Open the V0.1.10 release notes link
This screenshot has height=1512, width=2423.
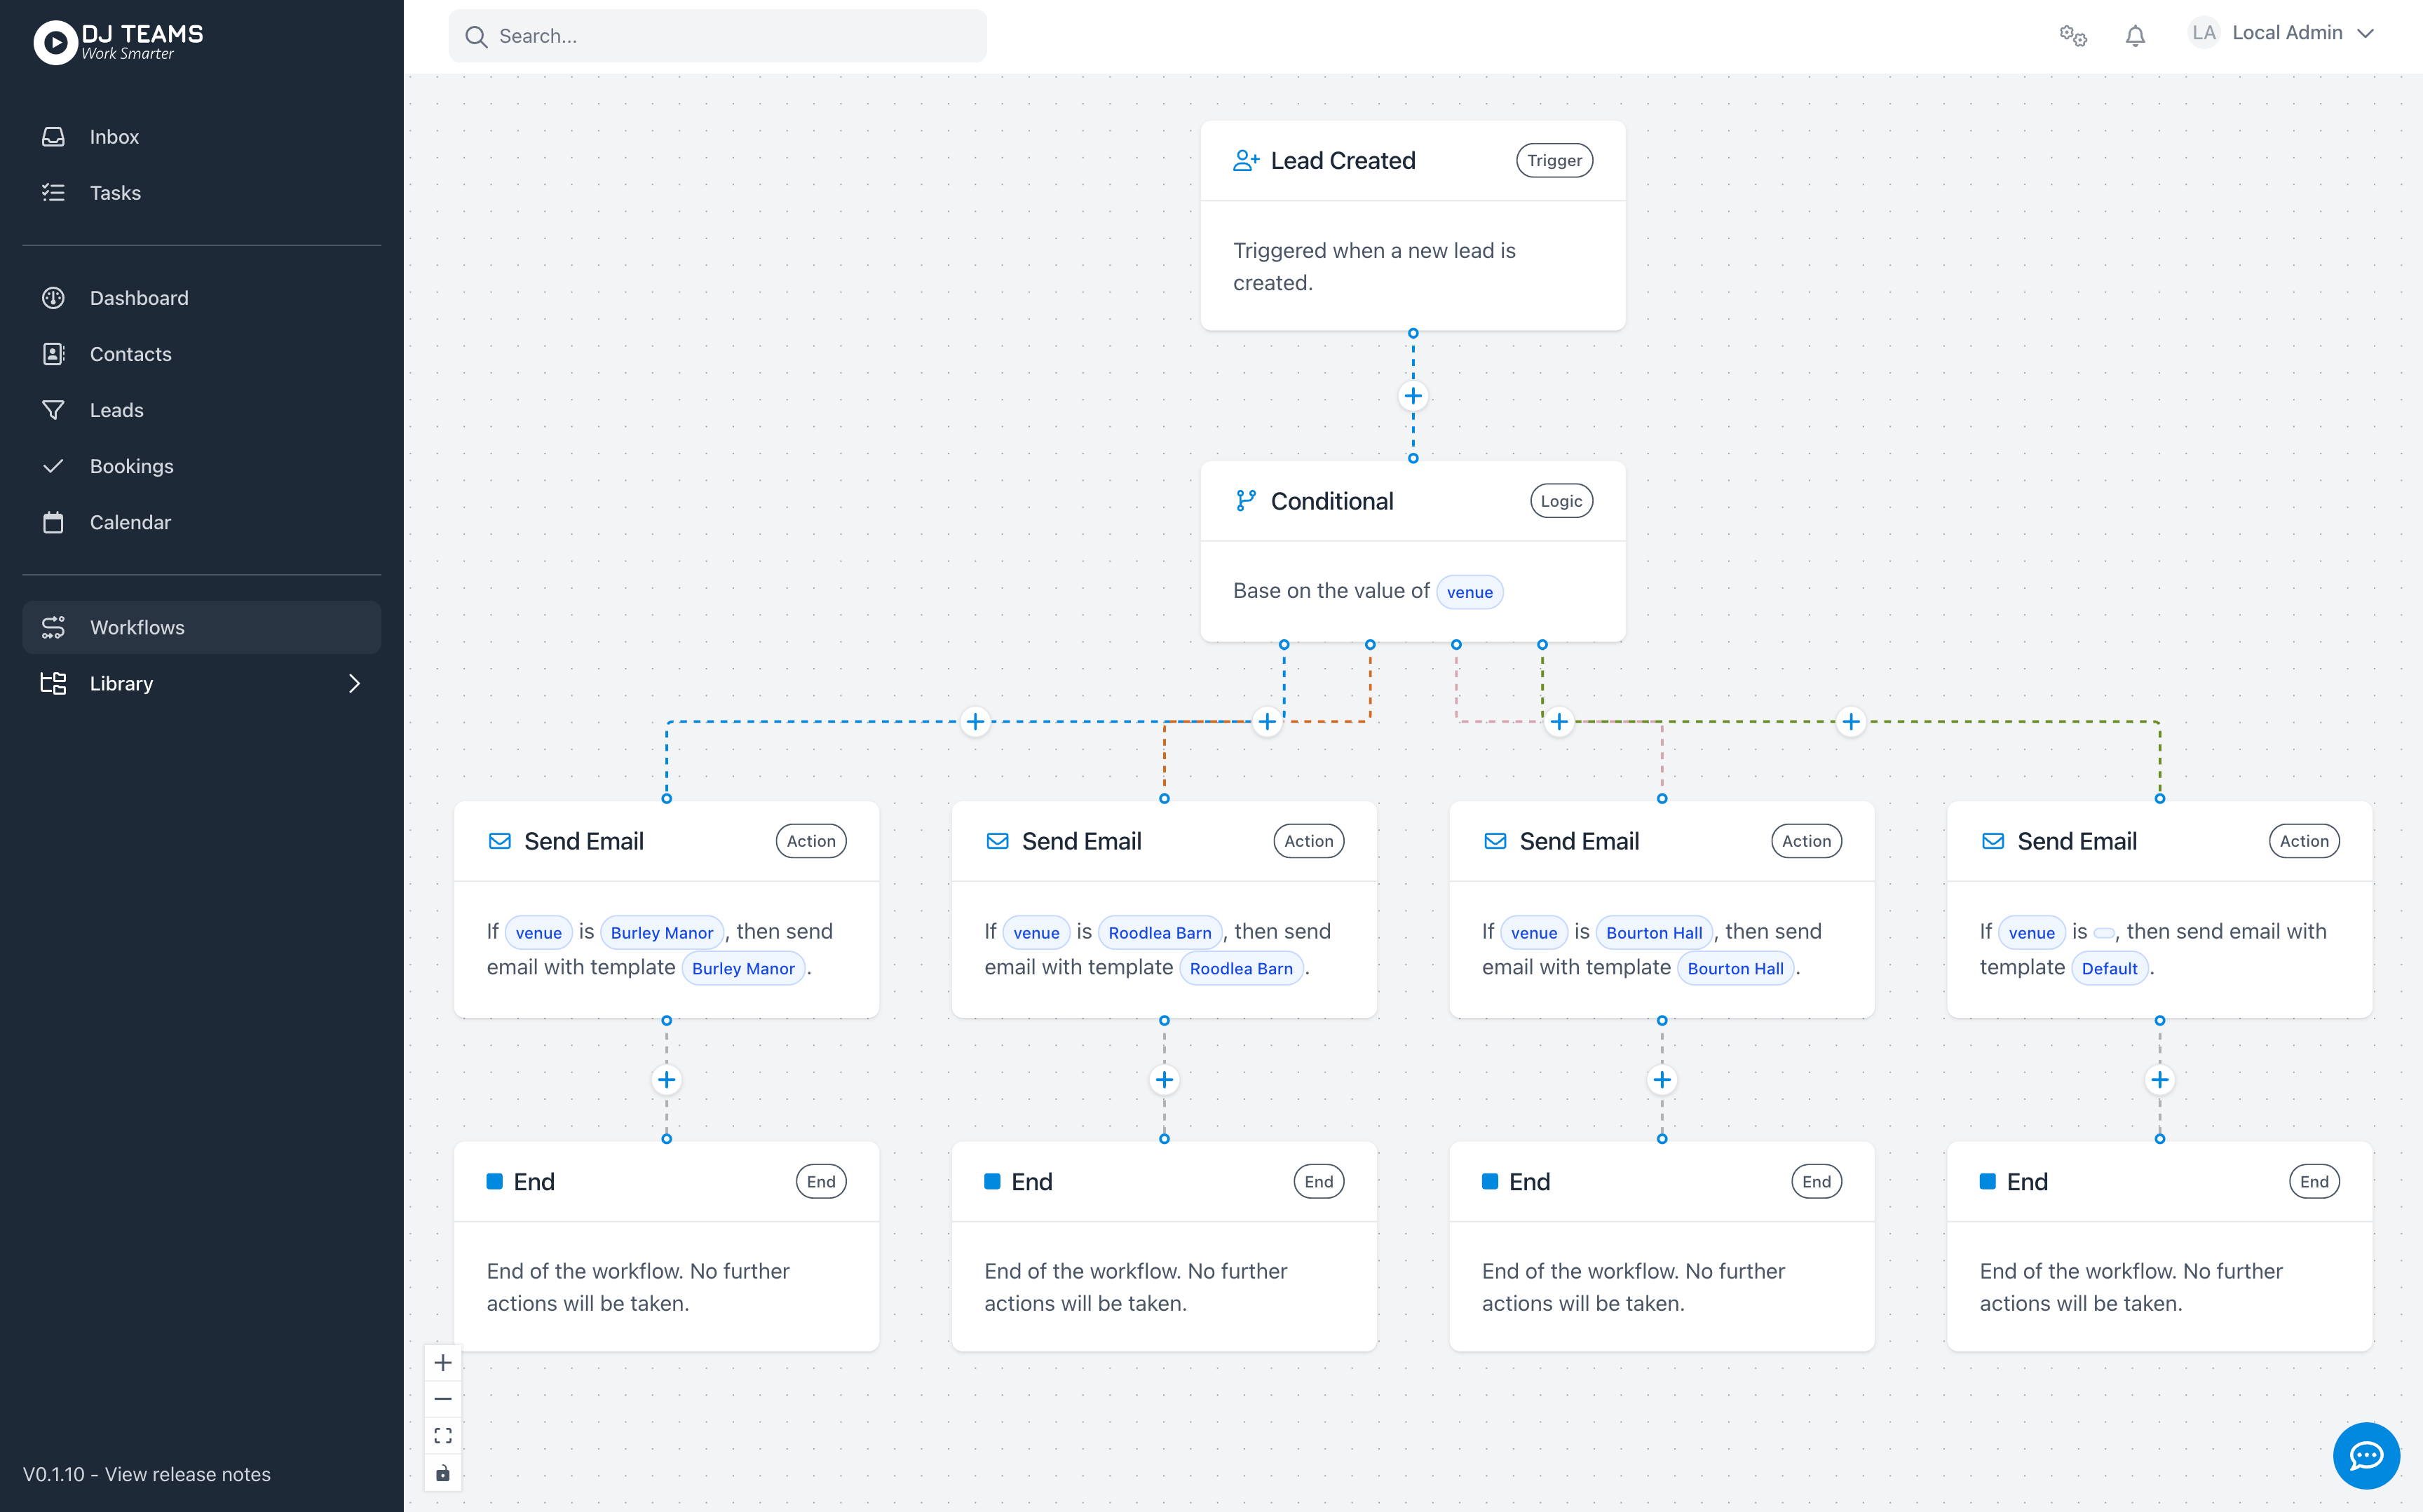[147, 1474]
